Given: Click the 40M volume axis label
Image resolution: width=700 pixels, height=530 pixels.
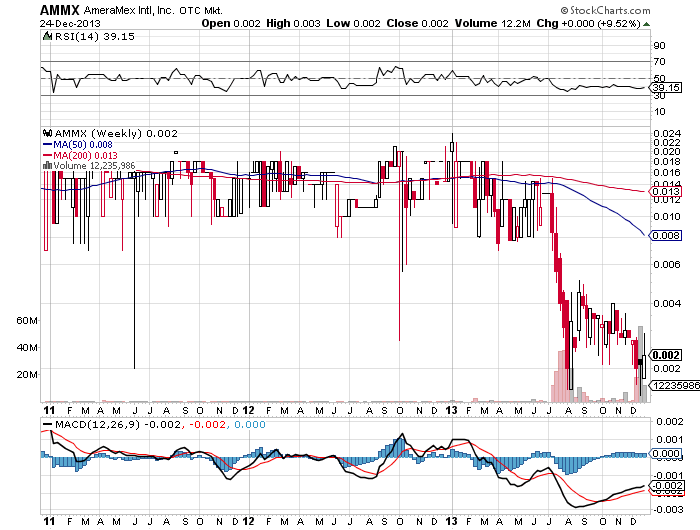Looking at the screenshot, I should (27, 347).
